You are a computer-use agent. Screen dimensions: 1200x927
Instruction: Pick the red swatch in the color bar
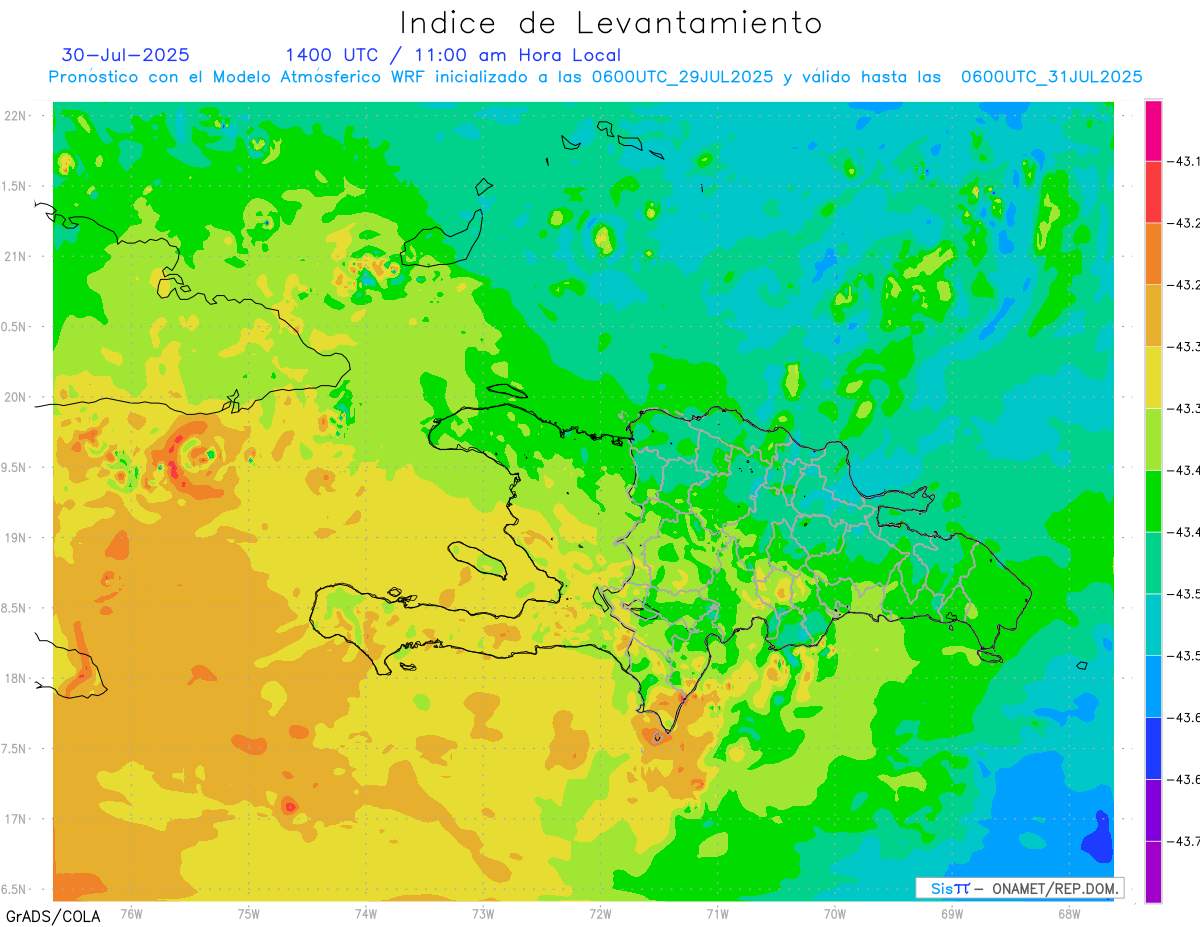tap(1153, 192)
